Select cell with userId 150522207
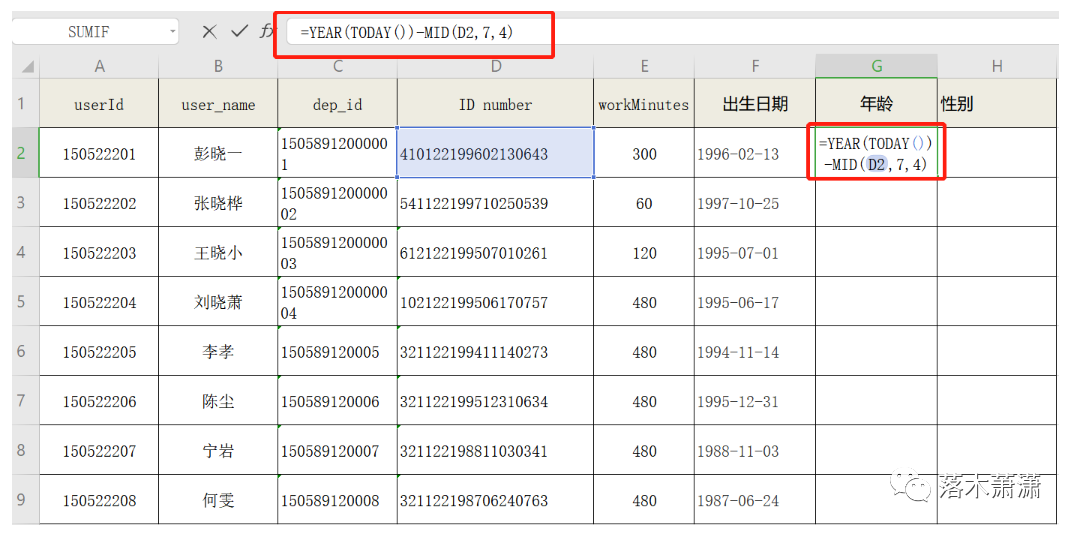The width and height of the screenshot is (1076, 533). pyautogui.click(x=100, y=450)
